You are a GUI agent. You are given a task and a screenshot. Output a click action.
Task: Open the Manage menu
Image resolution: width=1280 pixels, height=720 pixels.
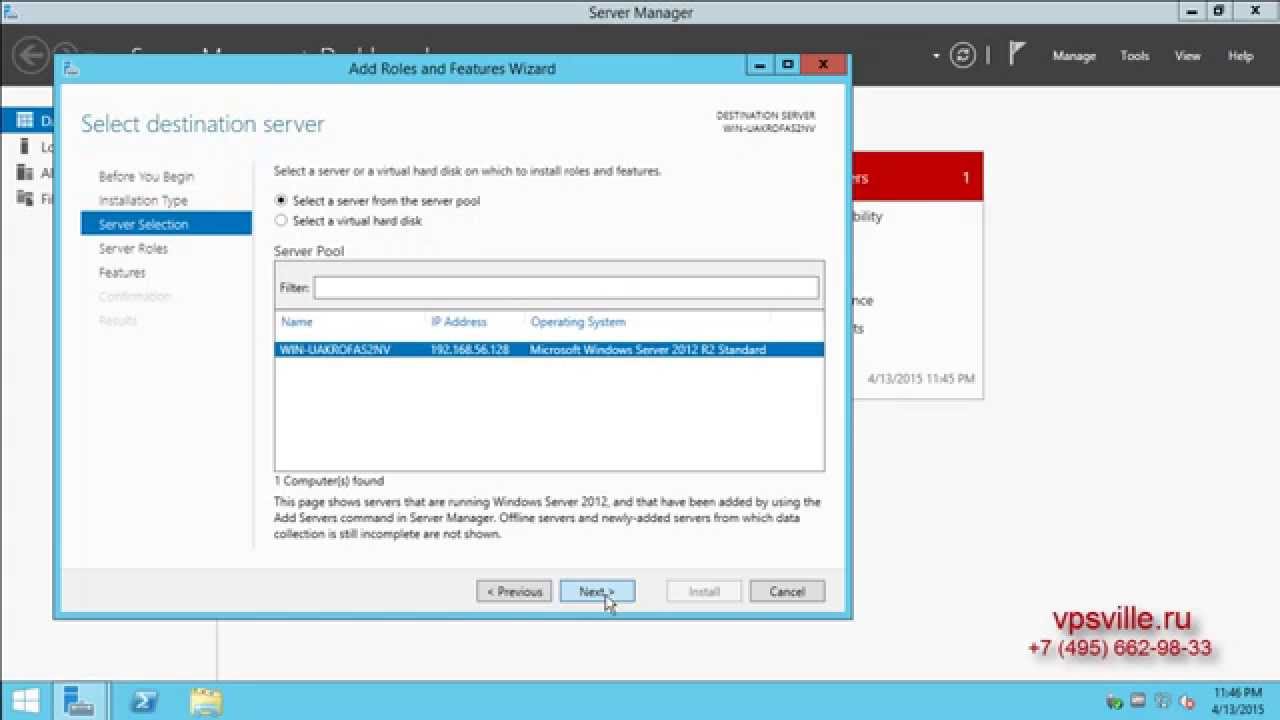[x=1074, y=56]
